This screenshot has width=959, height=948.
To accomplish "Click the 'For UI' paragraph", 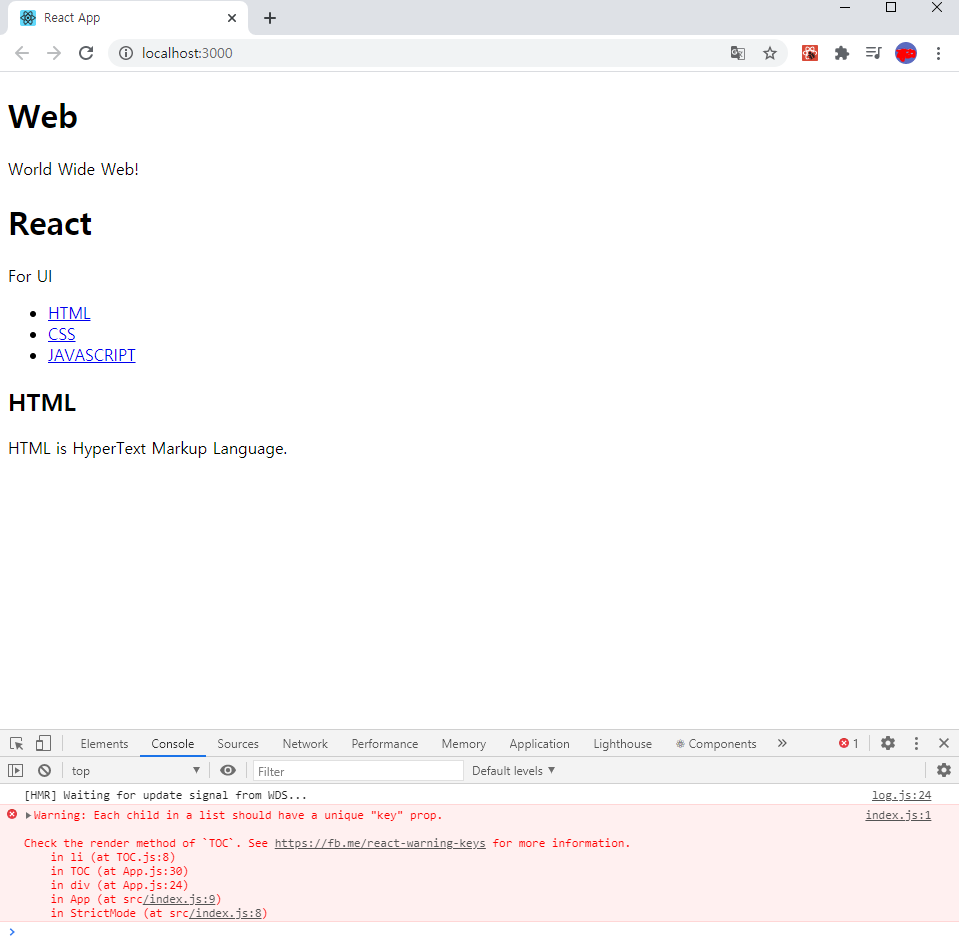I will click(x=30, y=276).
